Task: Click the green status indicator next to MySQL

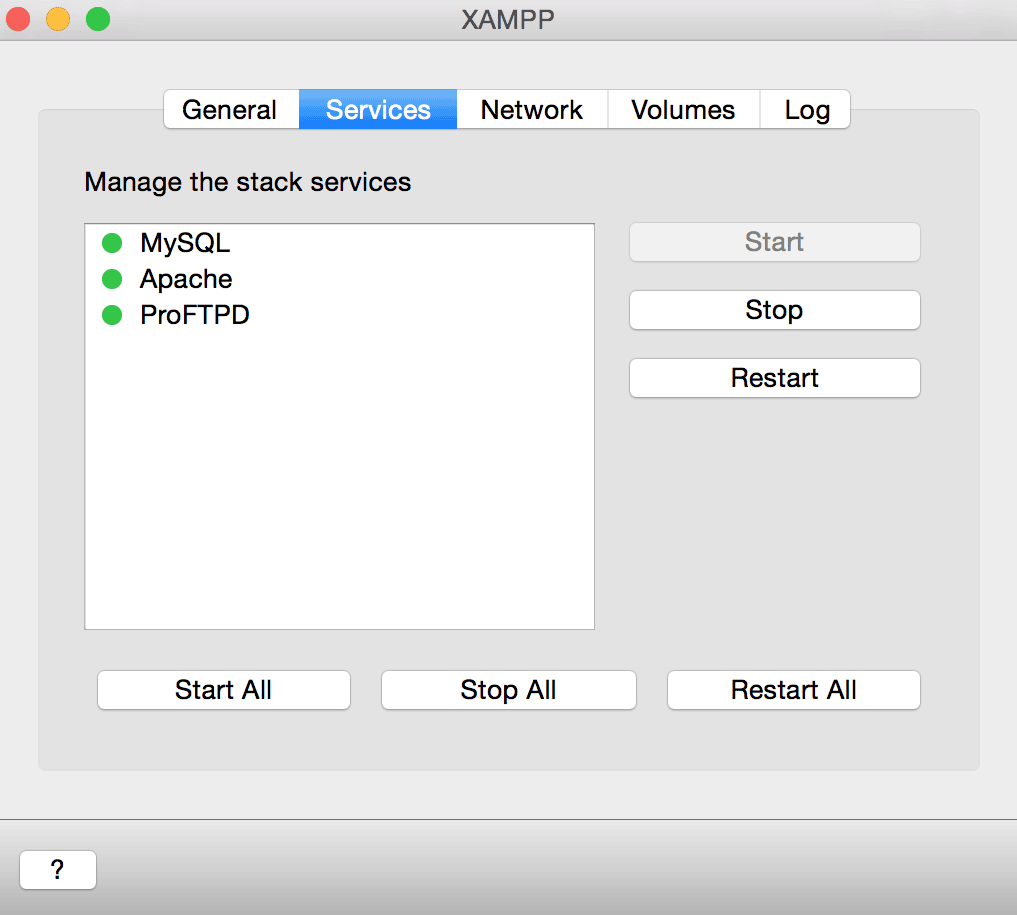Action: click(x=111, y=242)
